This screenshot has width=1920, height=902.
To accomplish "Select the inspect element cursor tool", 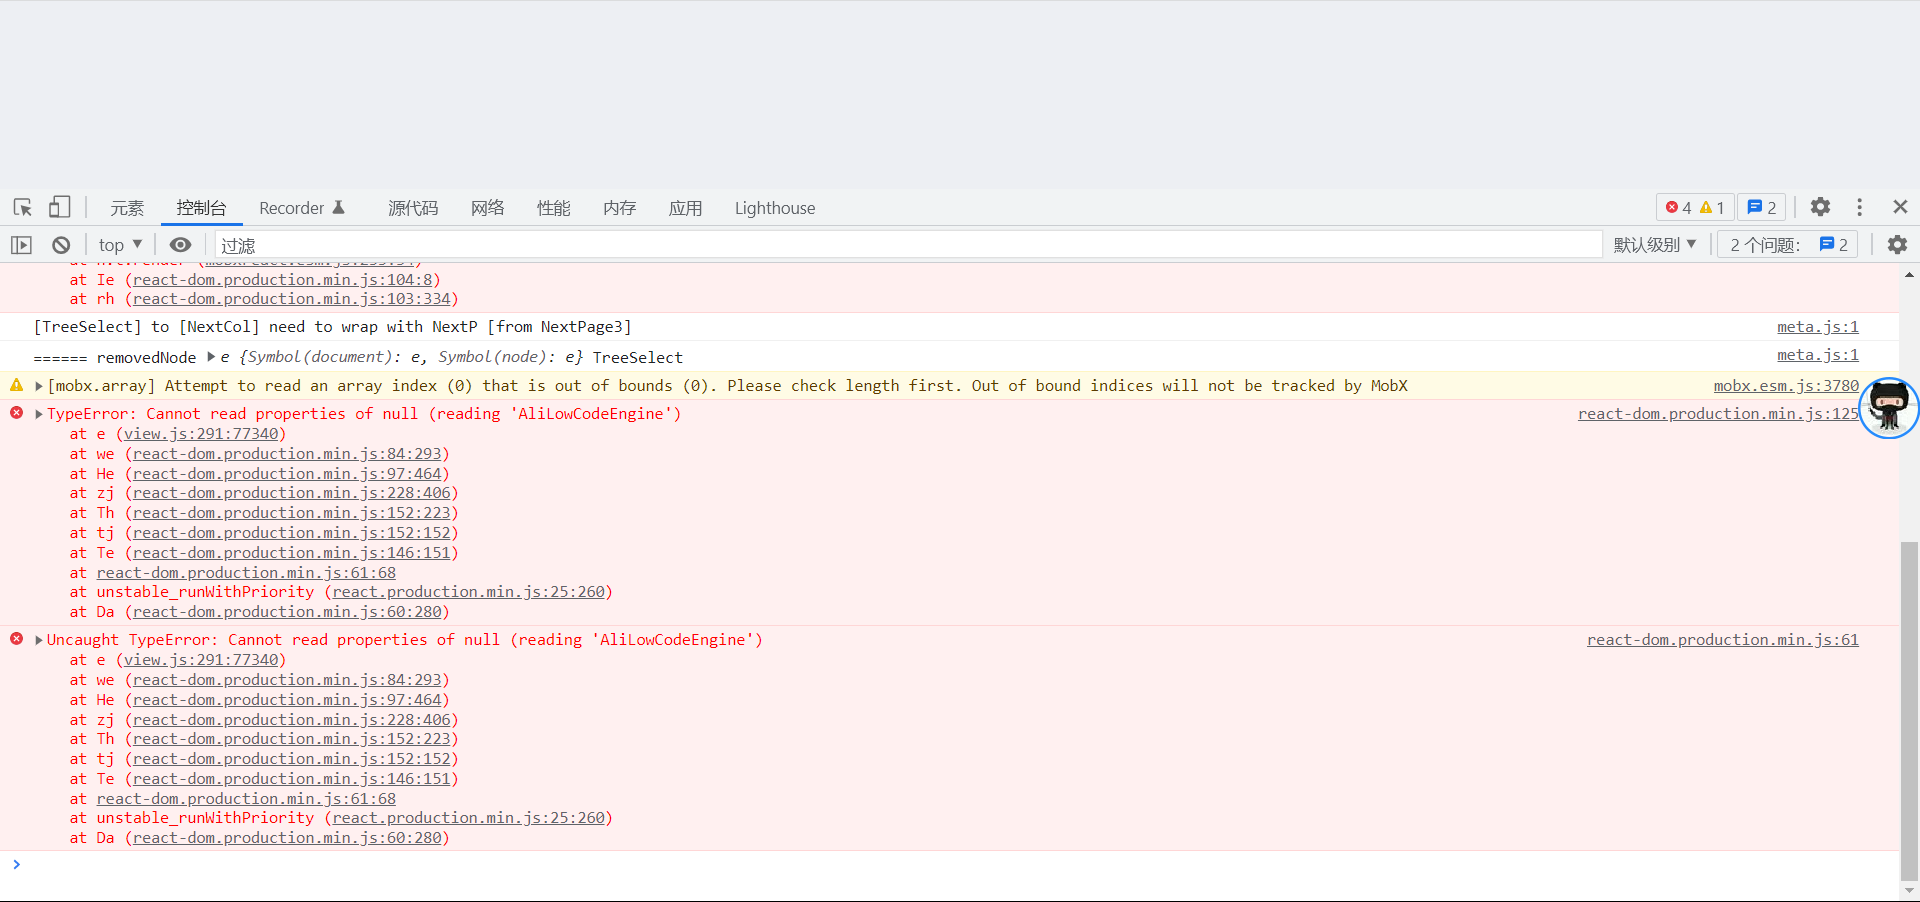I will tap(21, 207).
